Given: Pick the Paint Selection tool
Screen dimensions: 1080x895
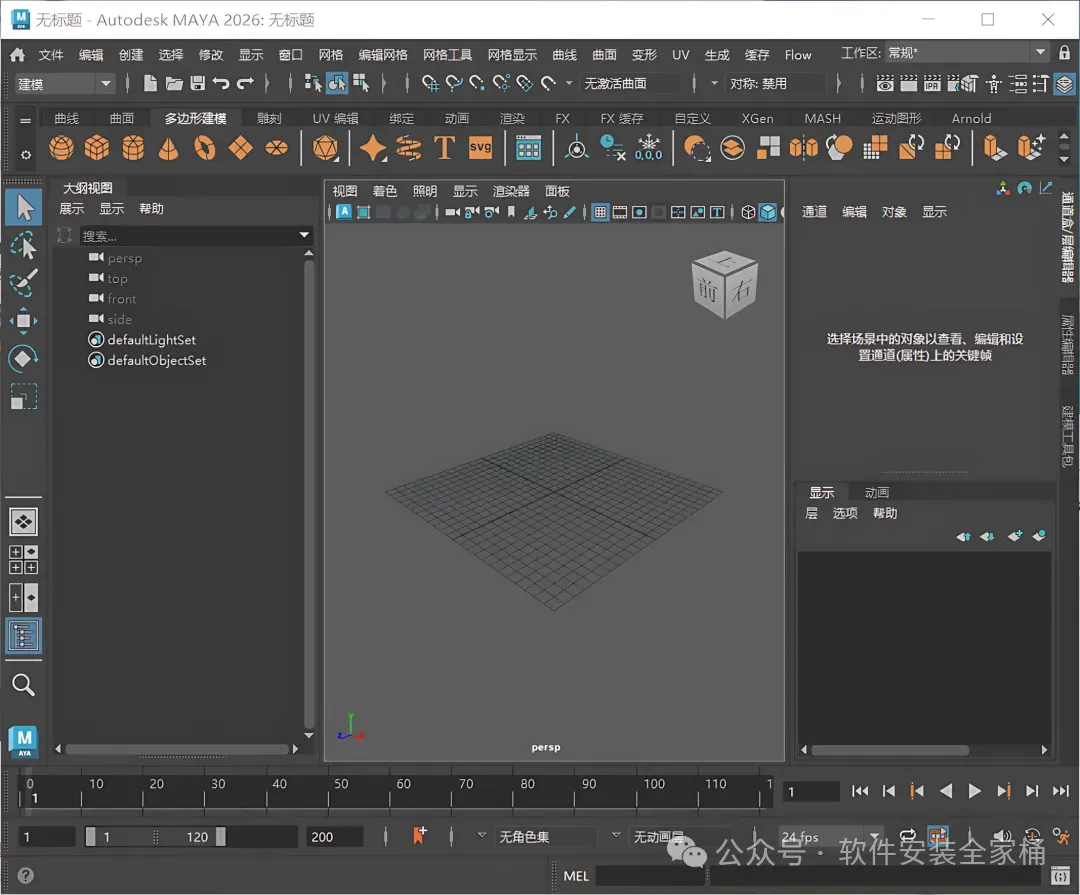Looking at the screenshot, I should pos(23,282).
